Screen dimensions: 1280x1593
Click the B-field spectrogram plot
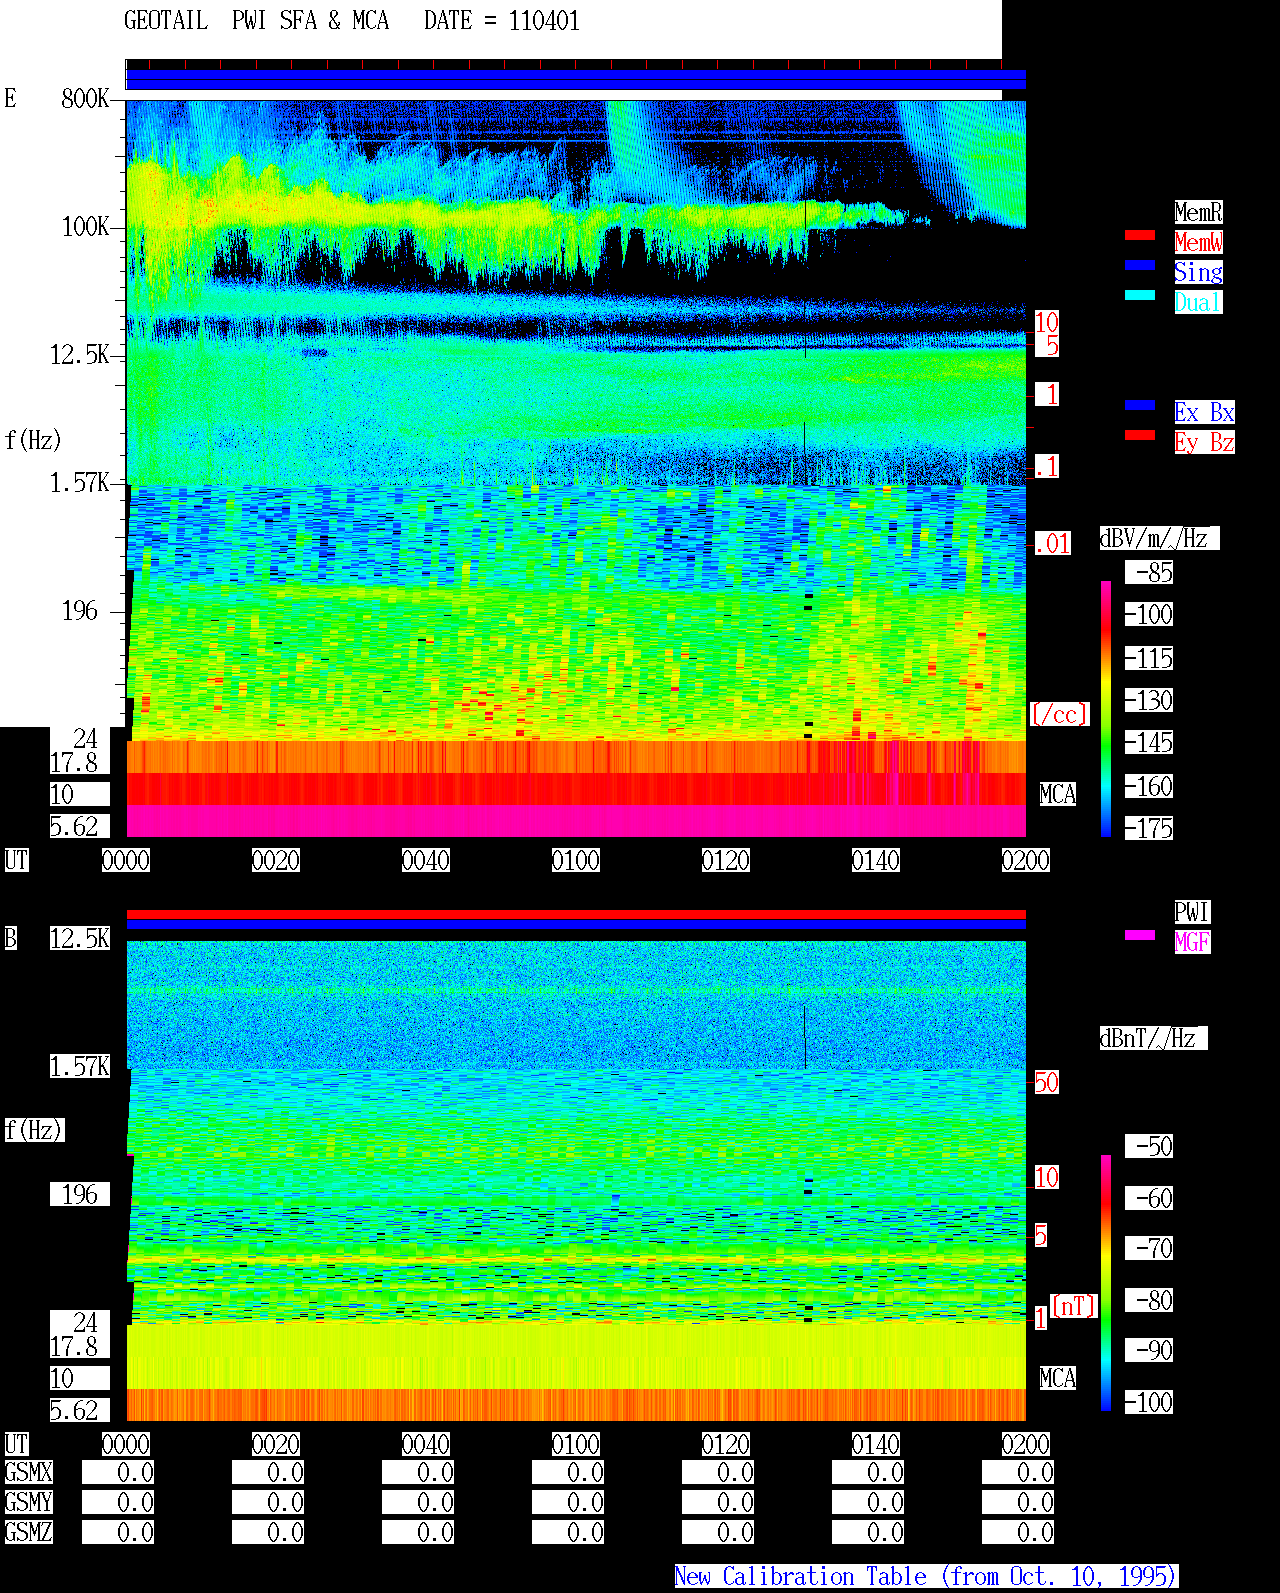pyautogui.click(x=576, y=1181)
